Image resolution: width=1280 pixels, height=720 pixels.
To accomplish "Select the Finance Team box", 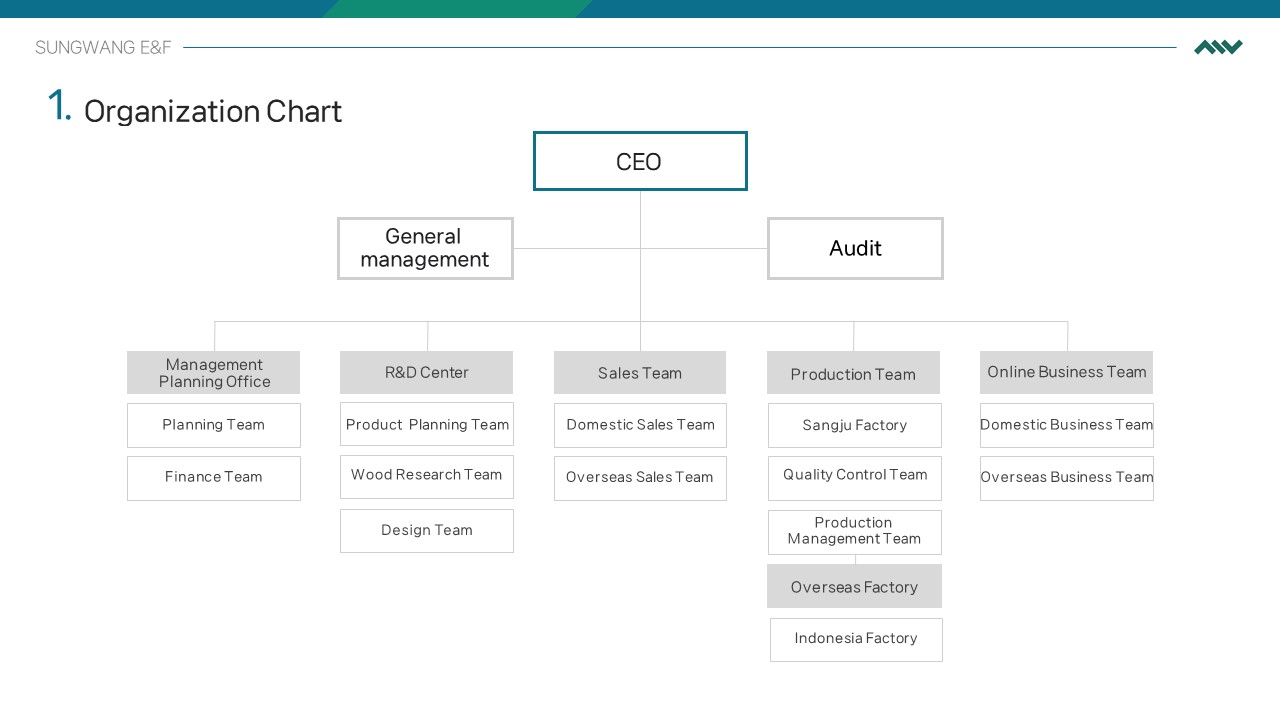I will pos(214,478).
